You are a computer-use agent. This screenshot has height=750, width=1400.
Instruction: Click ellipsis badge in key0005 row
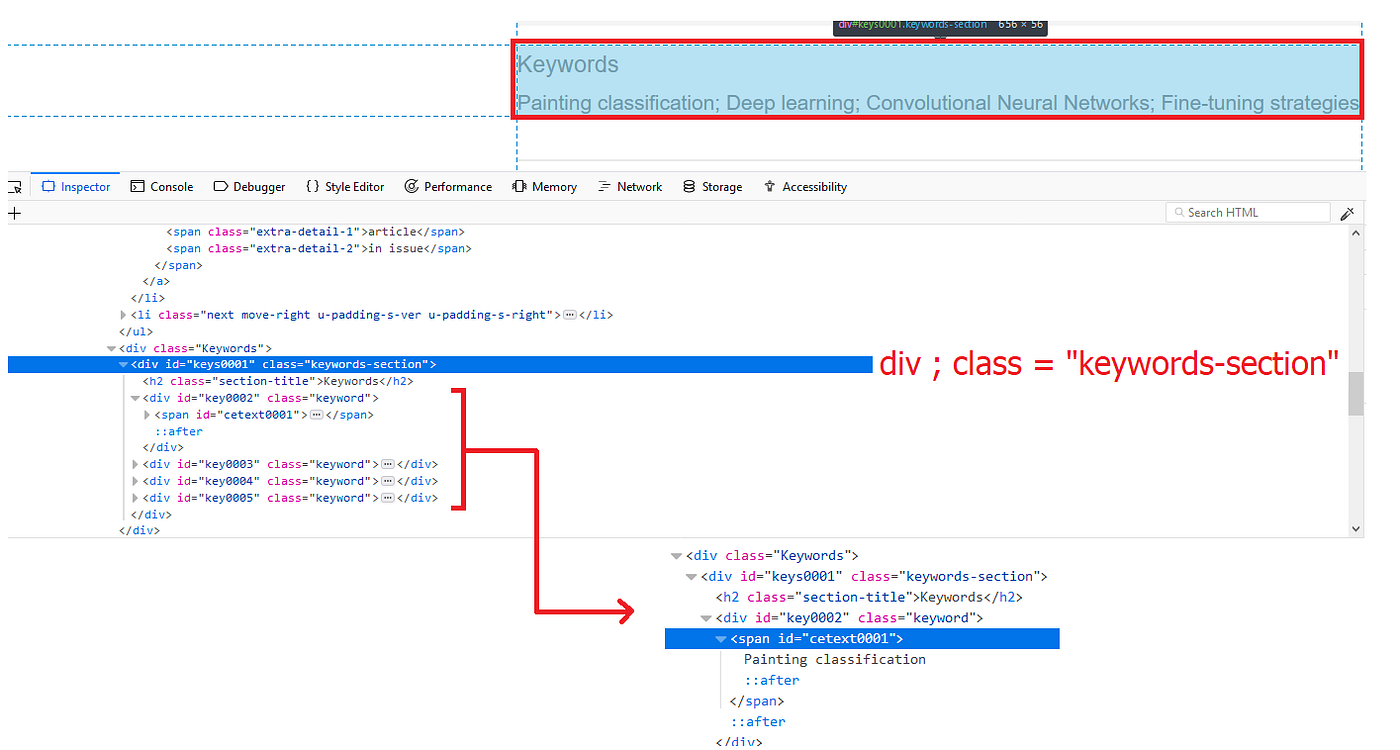(388, 498)
